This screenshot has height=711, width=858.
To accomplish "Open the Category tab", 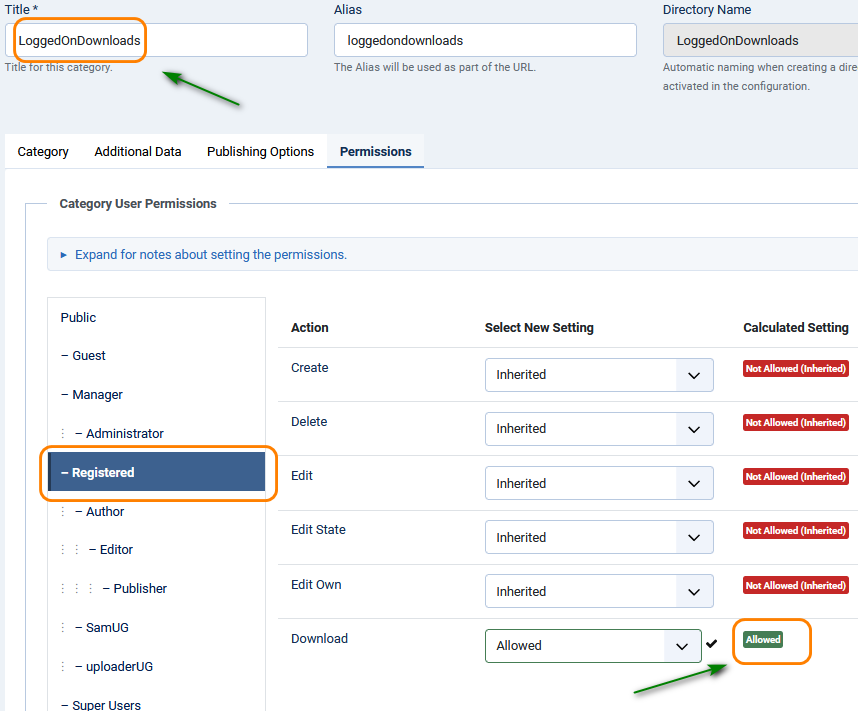I will click(43, 152).
